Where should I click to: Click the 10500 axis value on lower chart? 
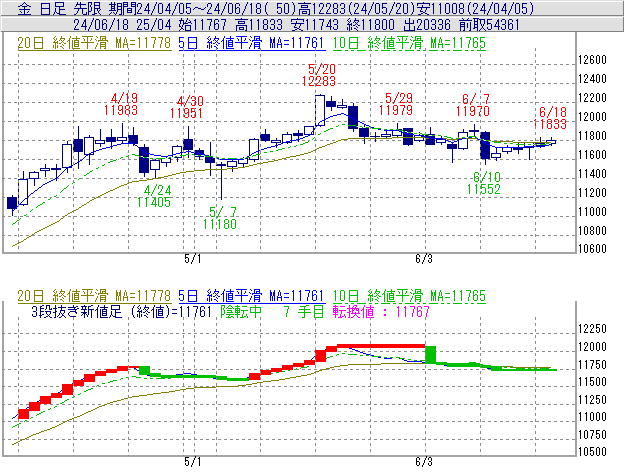592,452
